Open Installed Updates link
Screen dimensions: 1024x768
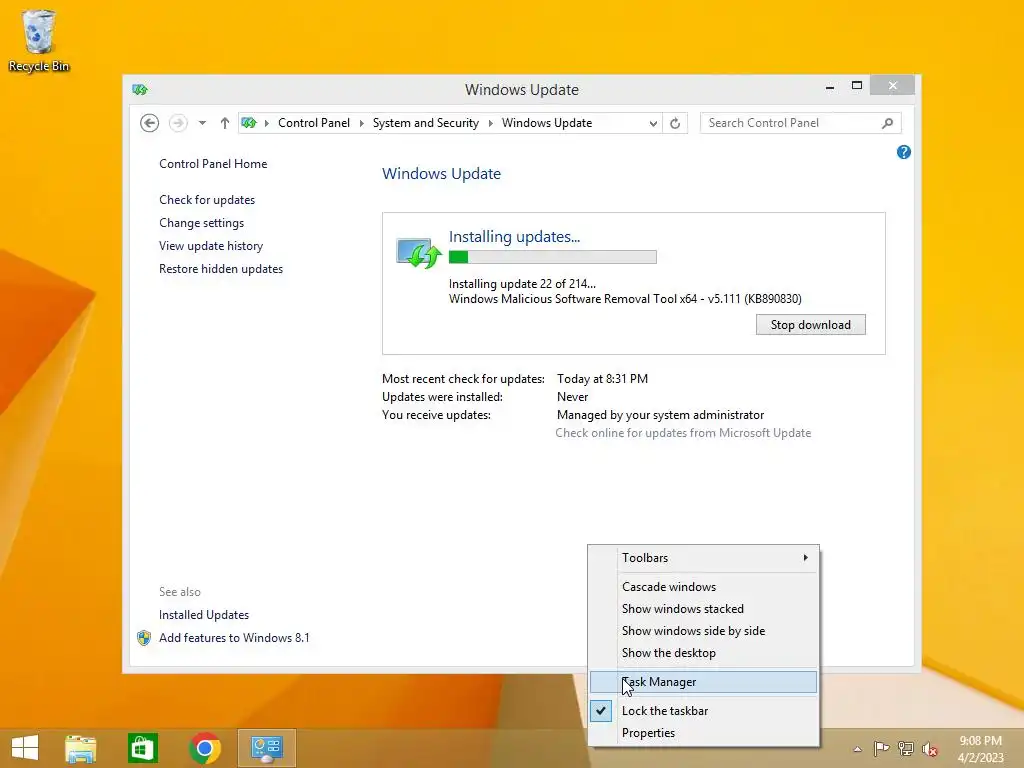[204, 615]
